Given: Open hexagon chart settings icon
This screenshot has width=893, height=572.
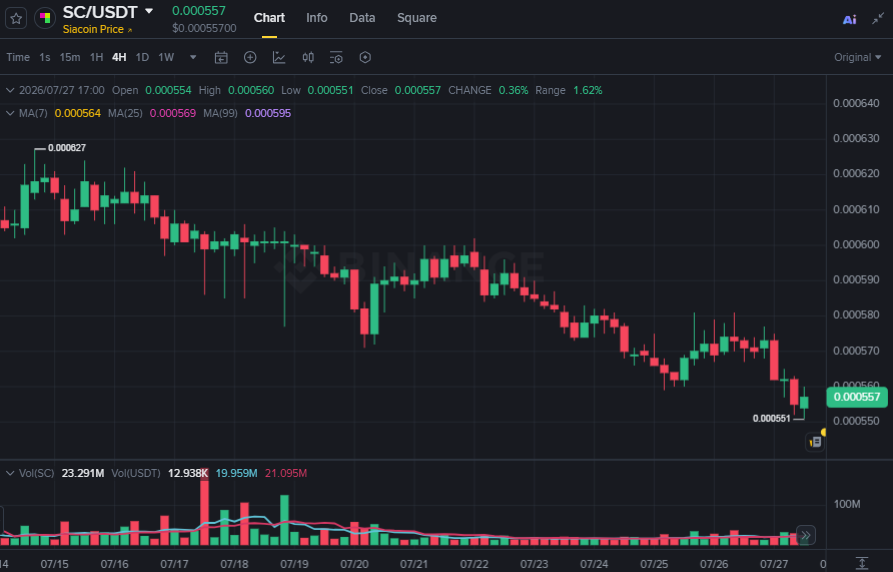Looking at the screenshot, I should (365, 58).
